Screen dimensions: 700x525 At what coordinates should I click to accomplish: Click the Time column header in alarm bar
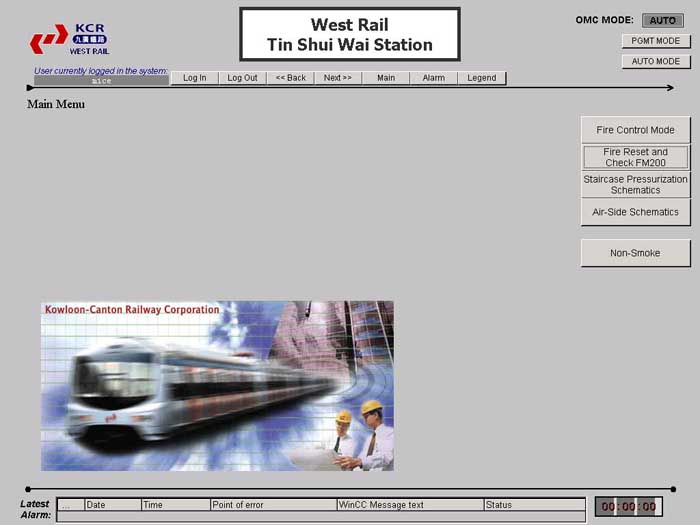[x=176, y=505]
